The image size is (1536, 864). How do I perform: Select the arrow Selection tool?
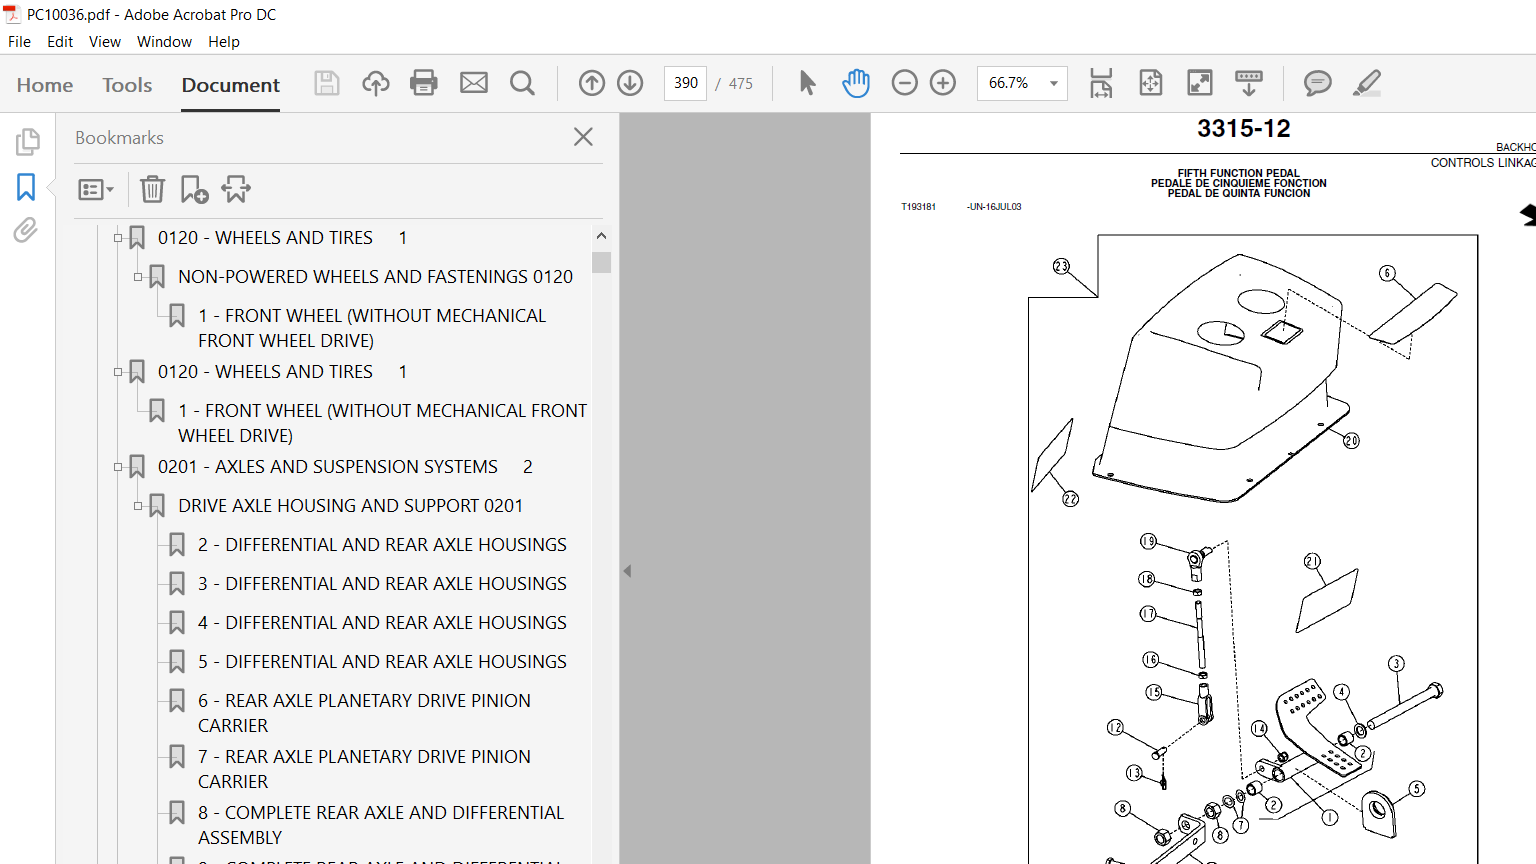[x=807, y=83]
